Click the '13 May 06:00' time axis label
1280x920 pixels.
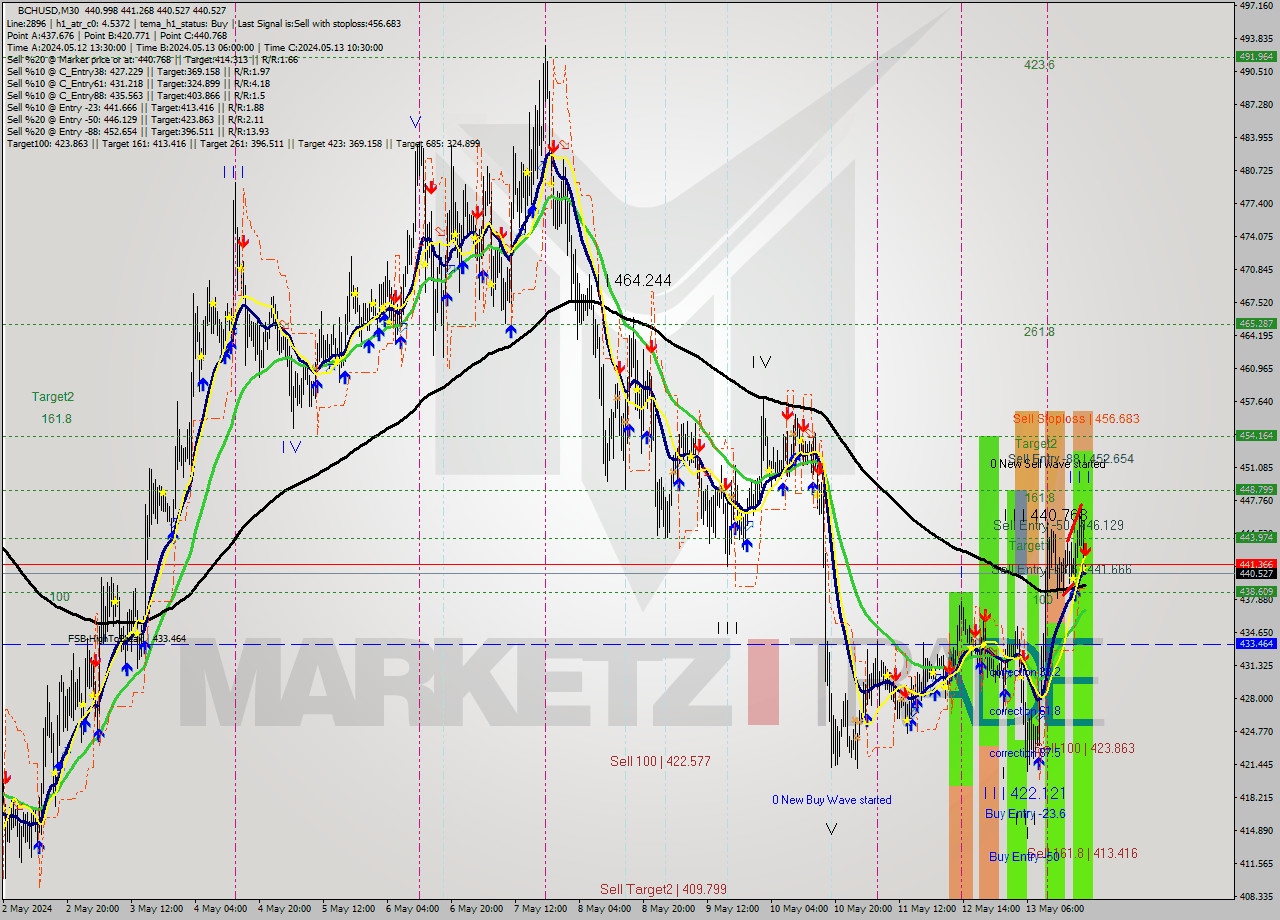tap(1056, 910)
